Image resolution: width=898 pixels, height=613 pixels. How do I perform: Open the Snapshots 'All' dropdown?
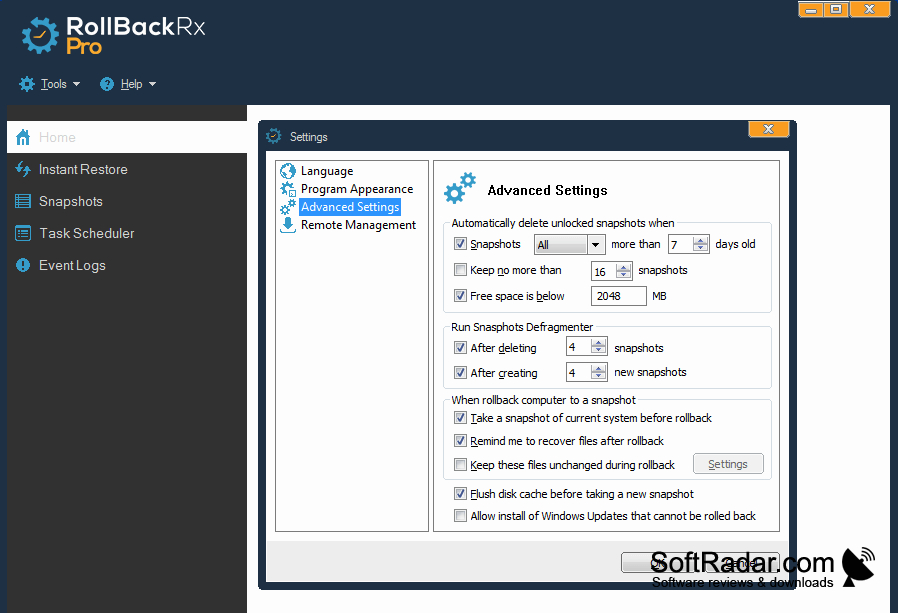569,245
